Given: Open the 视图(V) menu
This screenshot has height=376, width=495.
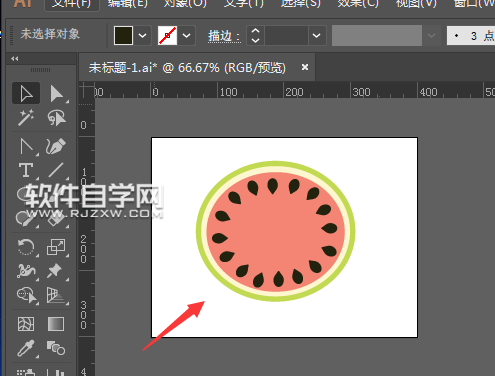Looking at the screenshot, I should 416,3.
